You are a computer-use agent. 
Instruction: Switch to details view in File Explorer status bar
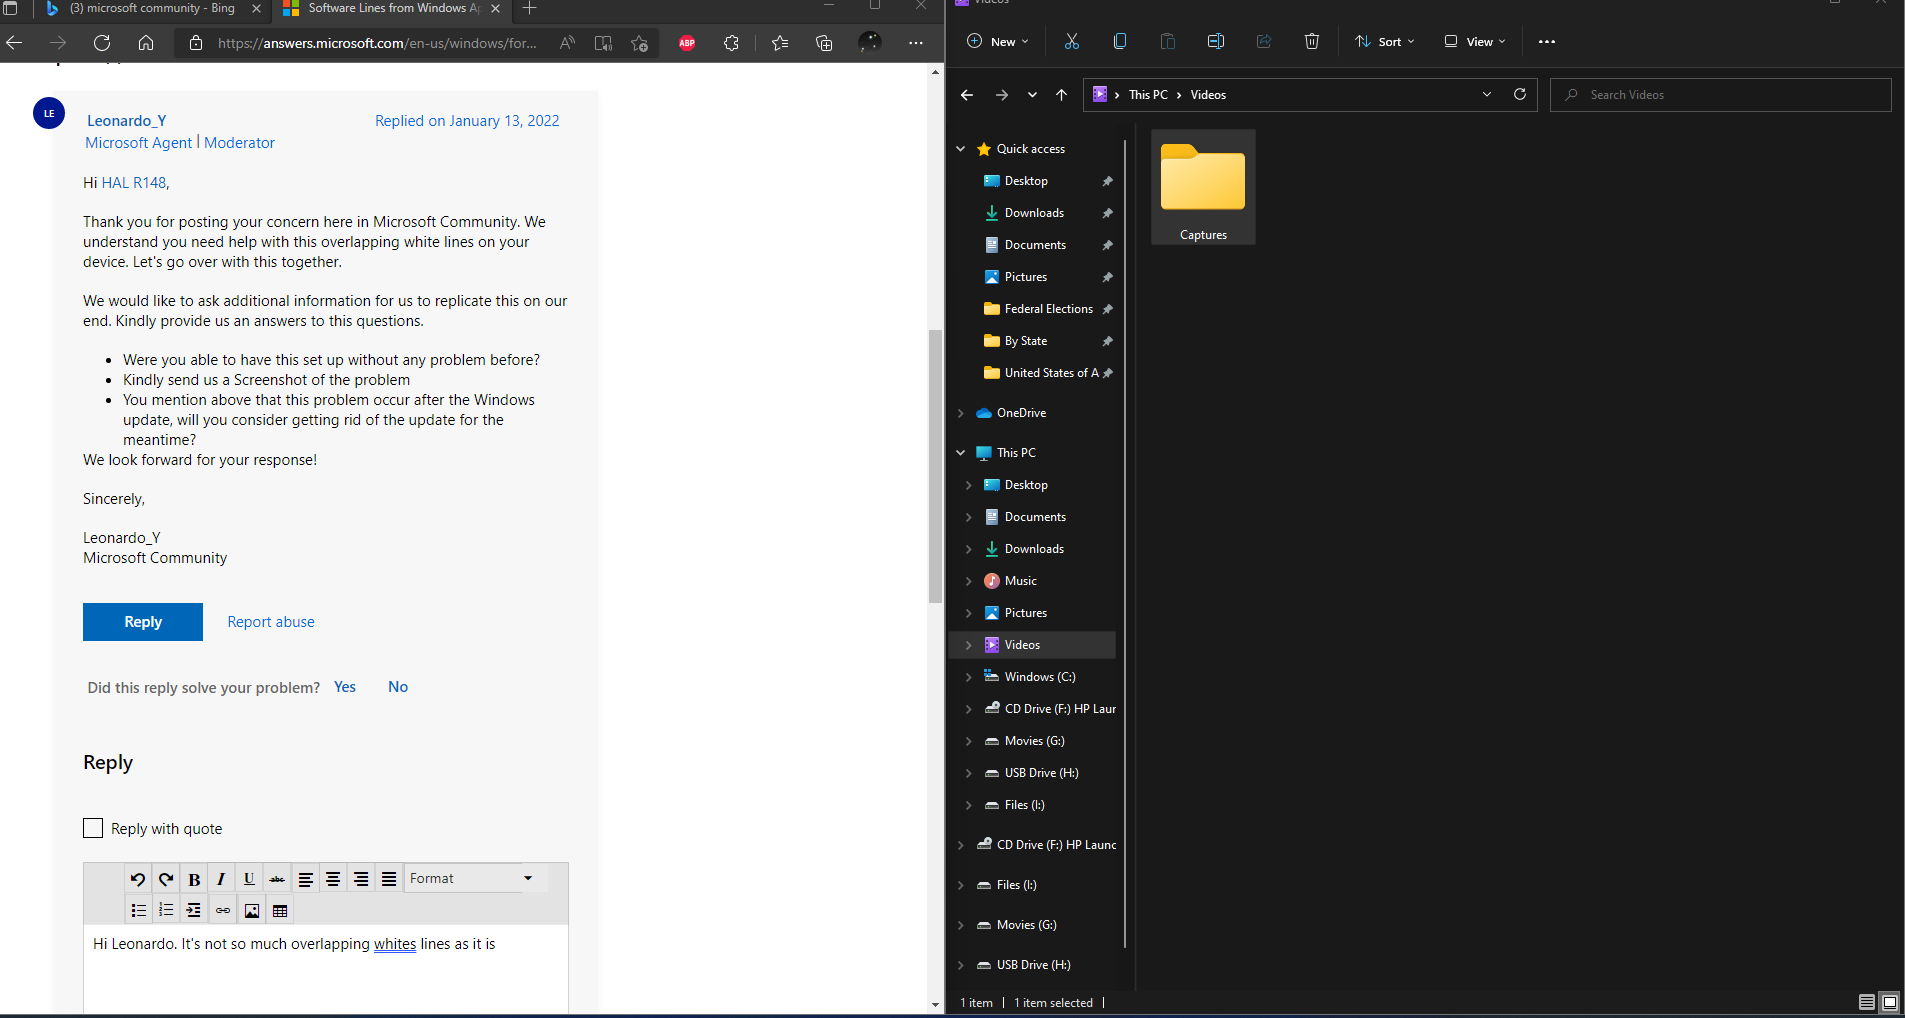coord(1867,1002)
